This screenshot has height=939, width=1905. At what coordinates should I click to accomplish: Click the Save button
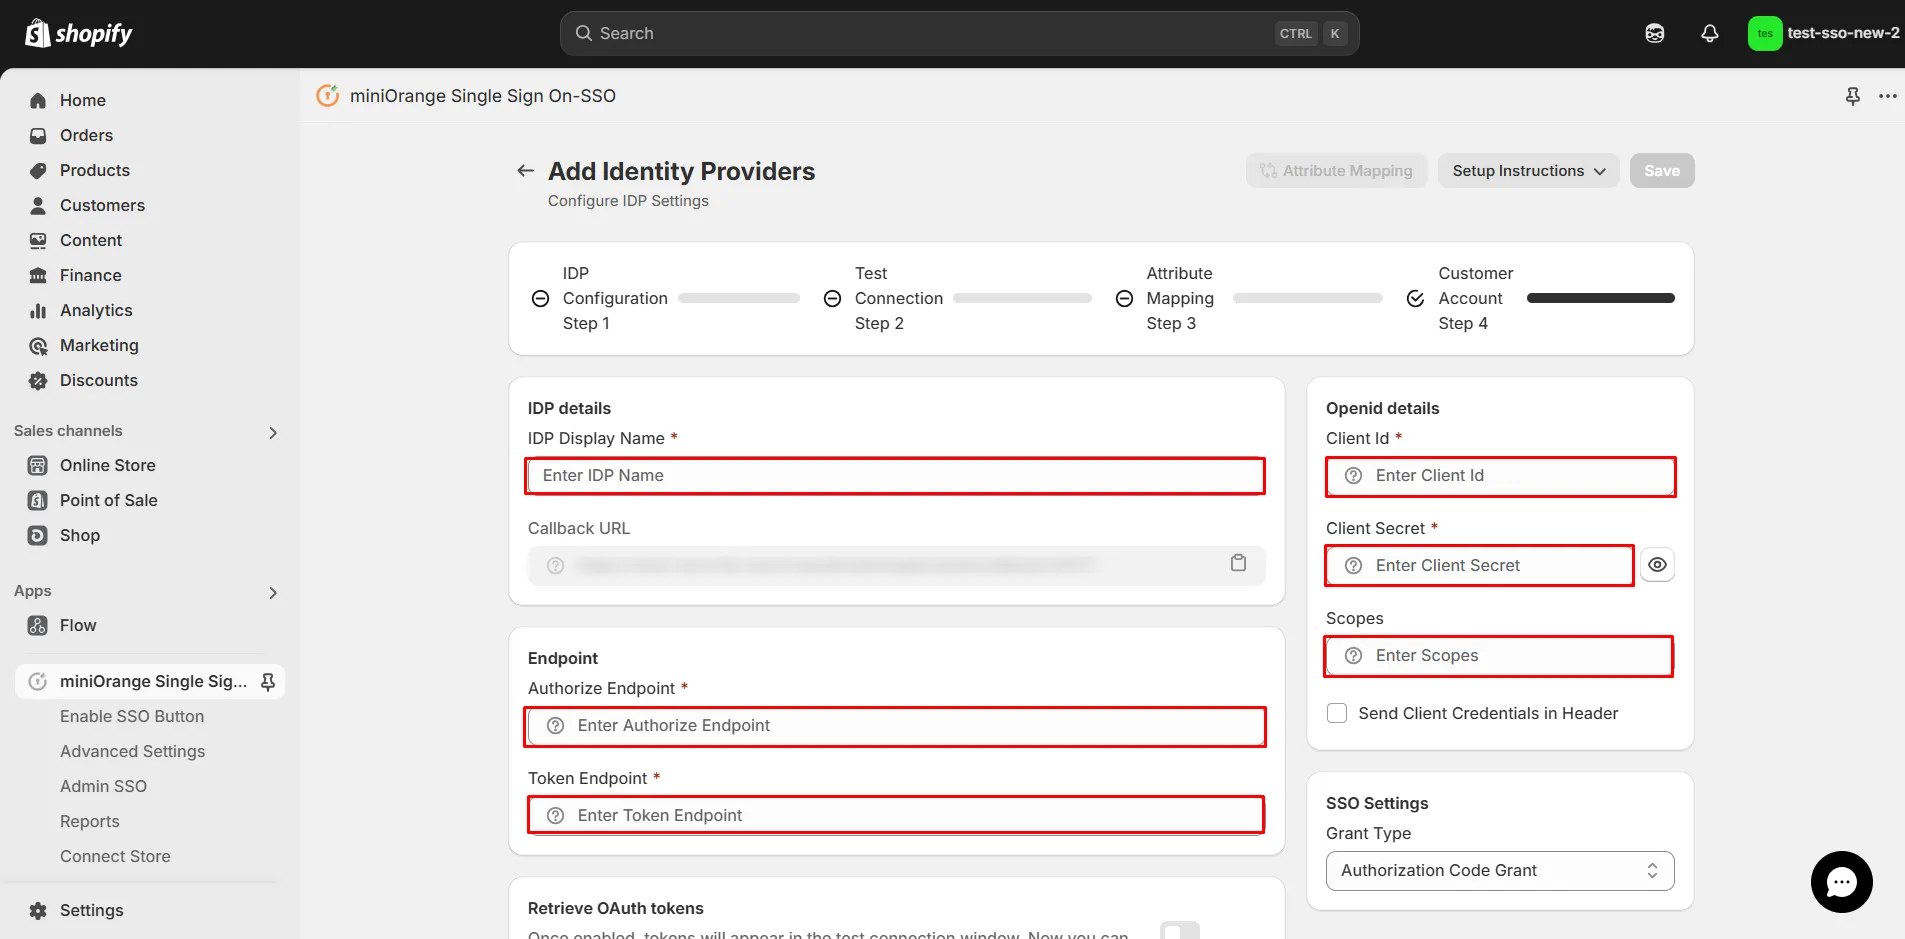click(x=1662, y=170)
